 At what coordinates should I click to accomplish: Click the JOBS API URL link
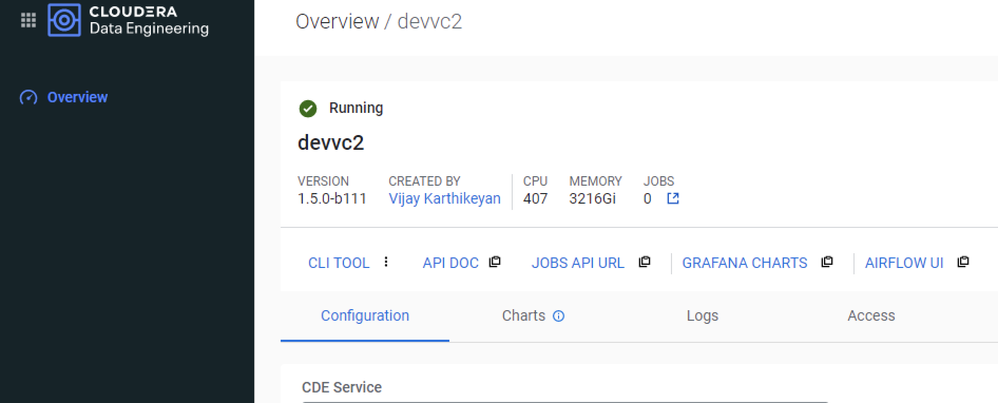pos(578,262)
